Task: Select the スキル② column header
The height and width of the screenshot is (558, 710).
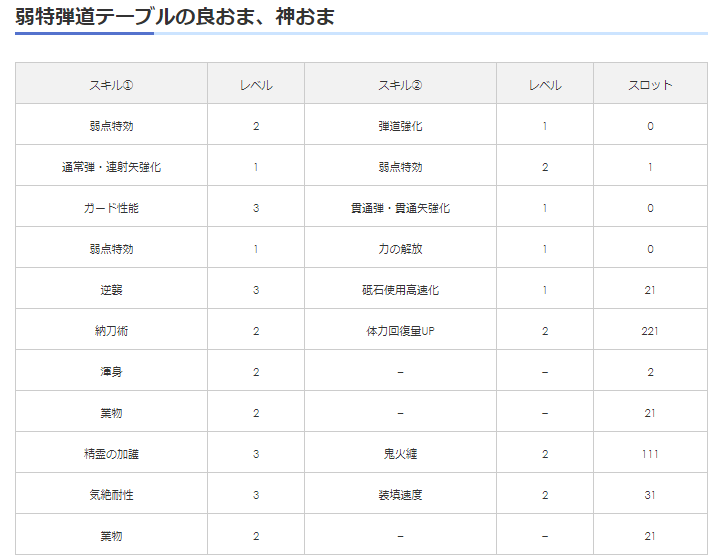Action: pyautogui.click(x=400, y=85)
